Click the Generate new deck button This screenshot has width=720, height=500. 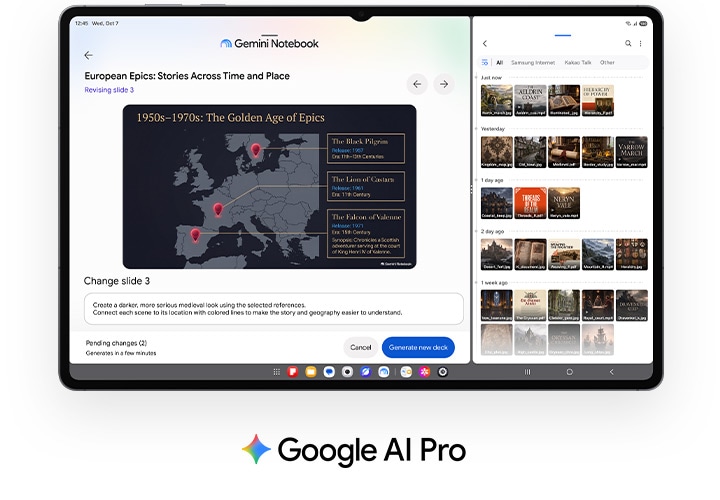click(418, 348)
